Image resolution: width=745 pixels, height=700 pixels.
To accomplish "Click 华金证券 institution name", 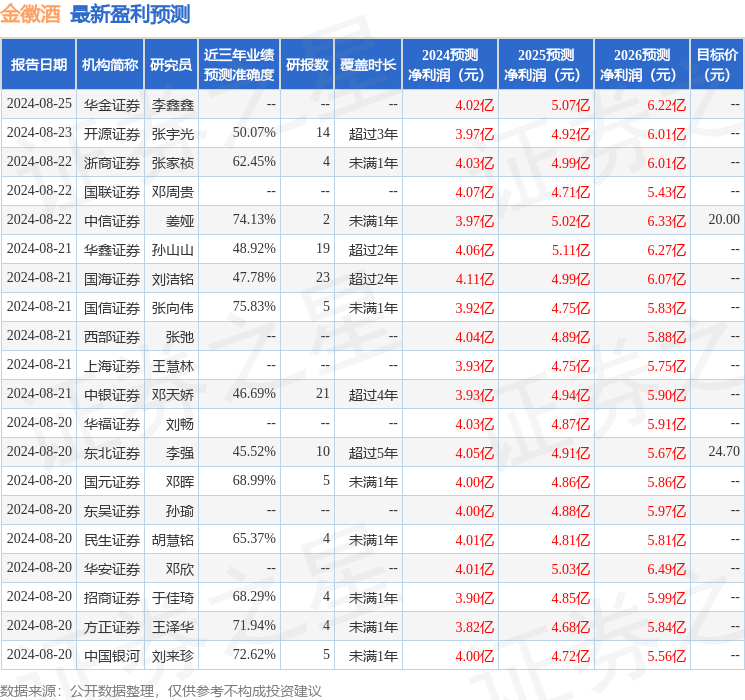I will point(112,105).
